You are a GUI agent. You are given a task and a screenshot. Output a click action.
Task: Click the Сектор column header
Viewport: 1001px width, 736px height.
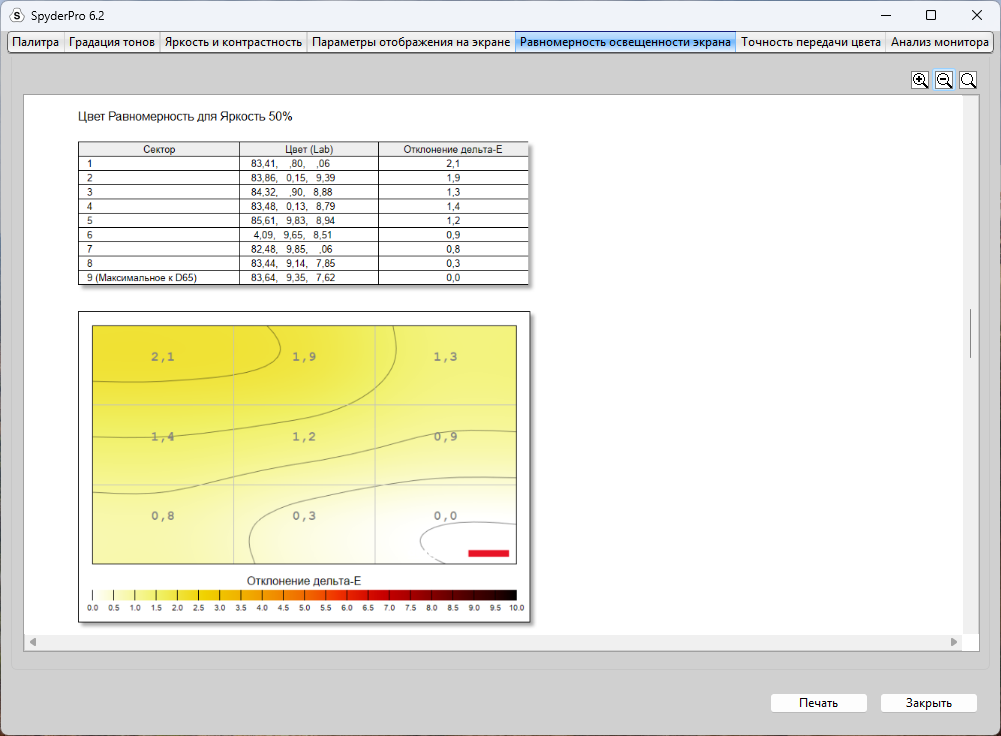[159, 149]
